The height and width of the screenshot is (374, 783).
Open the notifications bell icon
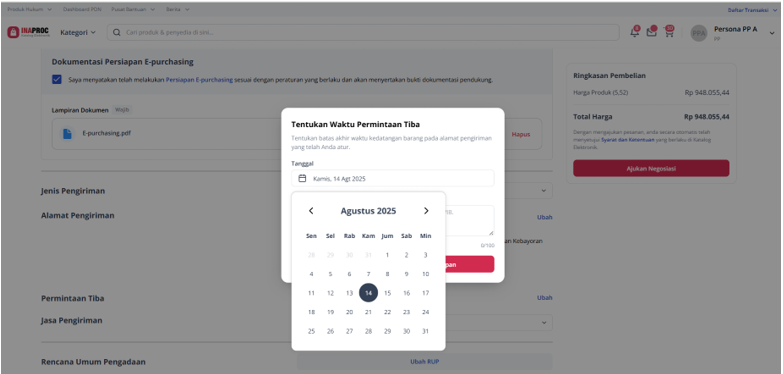(x=635, y=32)
